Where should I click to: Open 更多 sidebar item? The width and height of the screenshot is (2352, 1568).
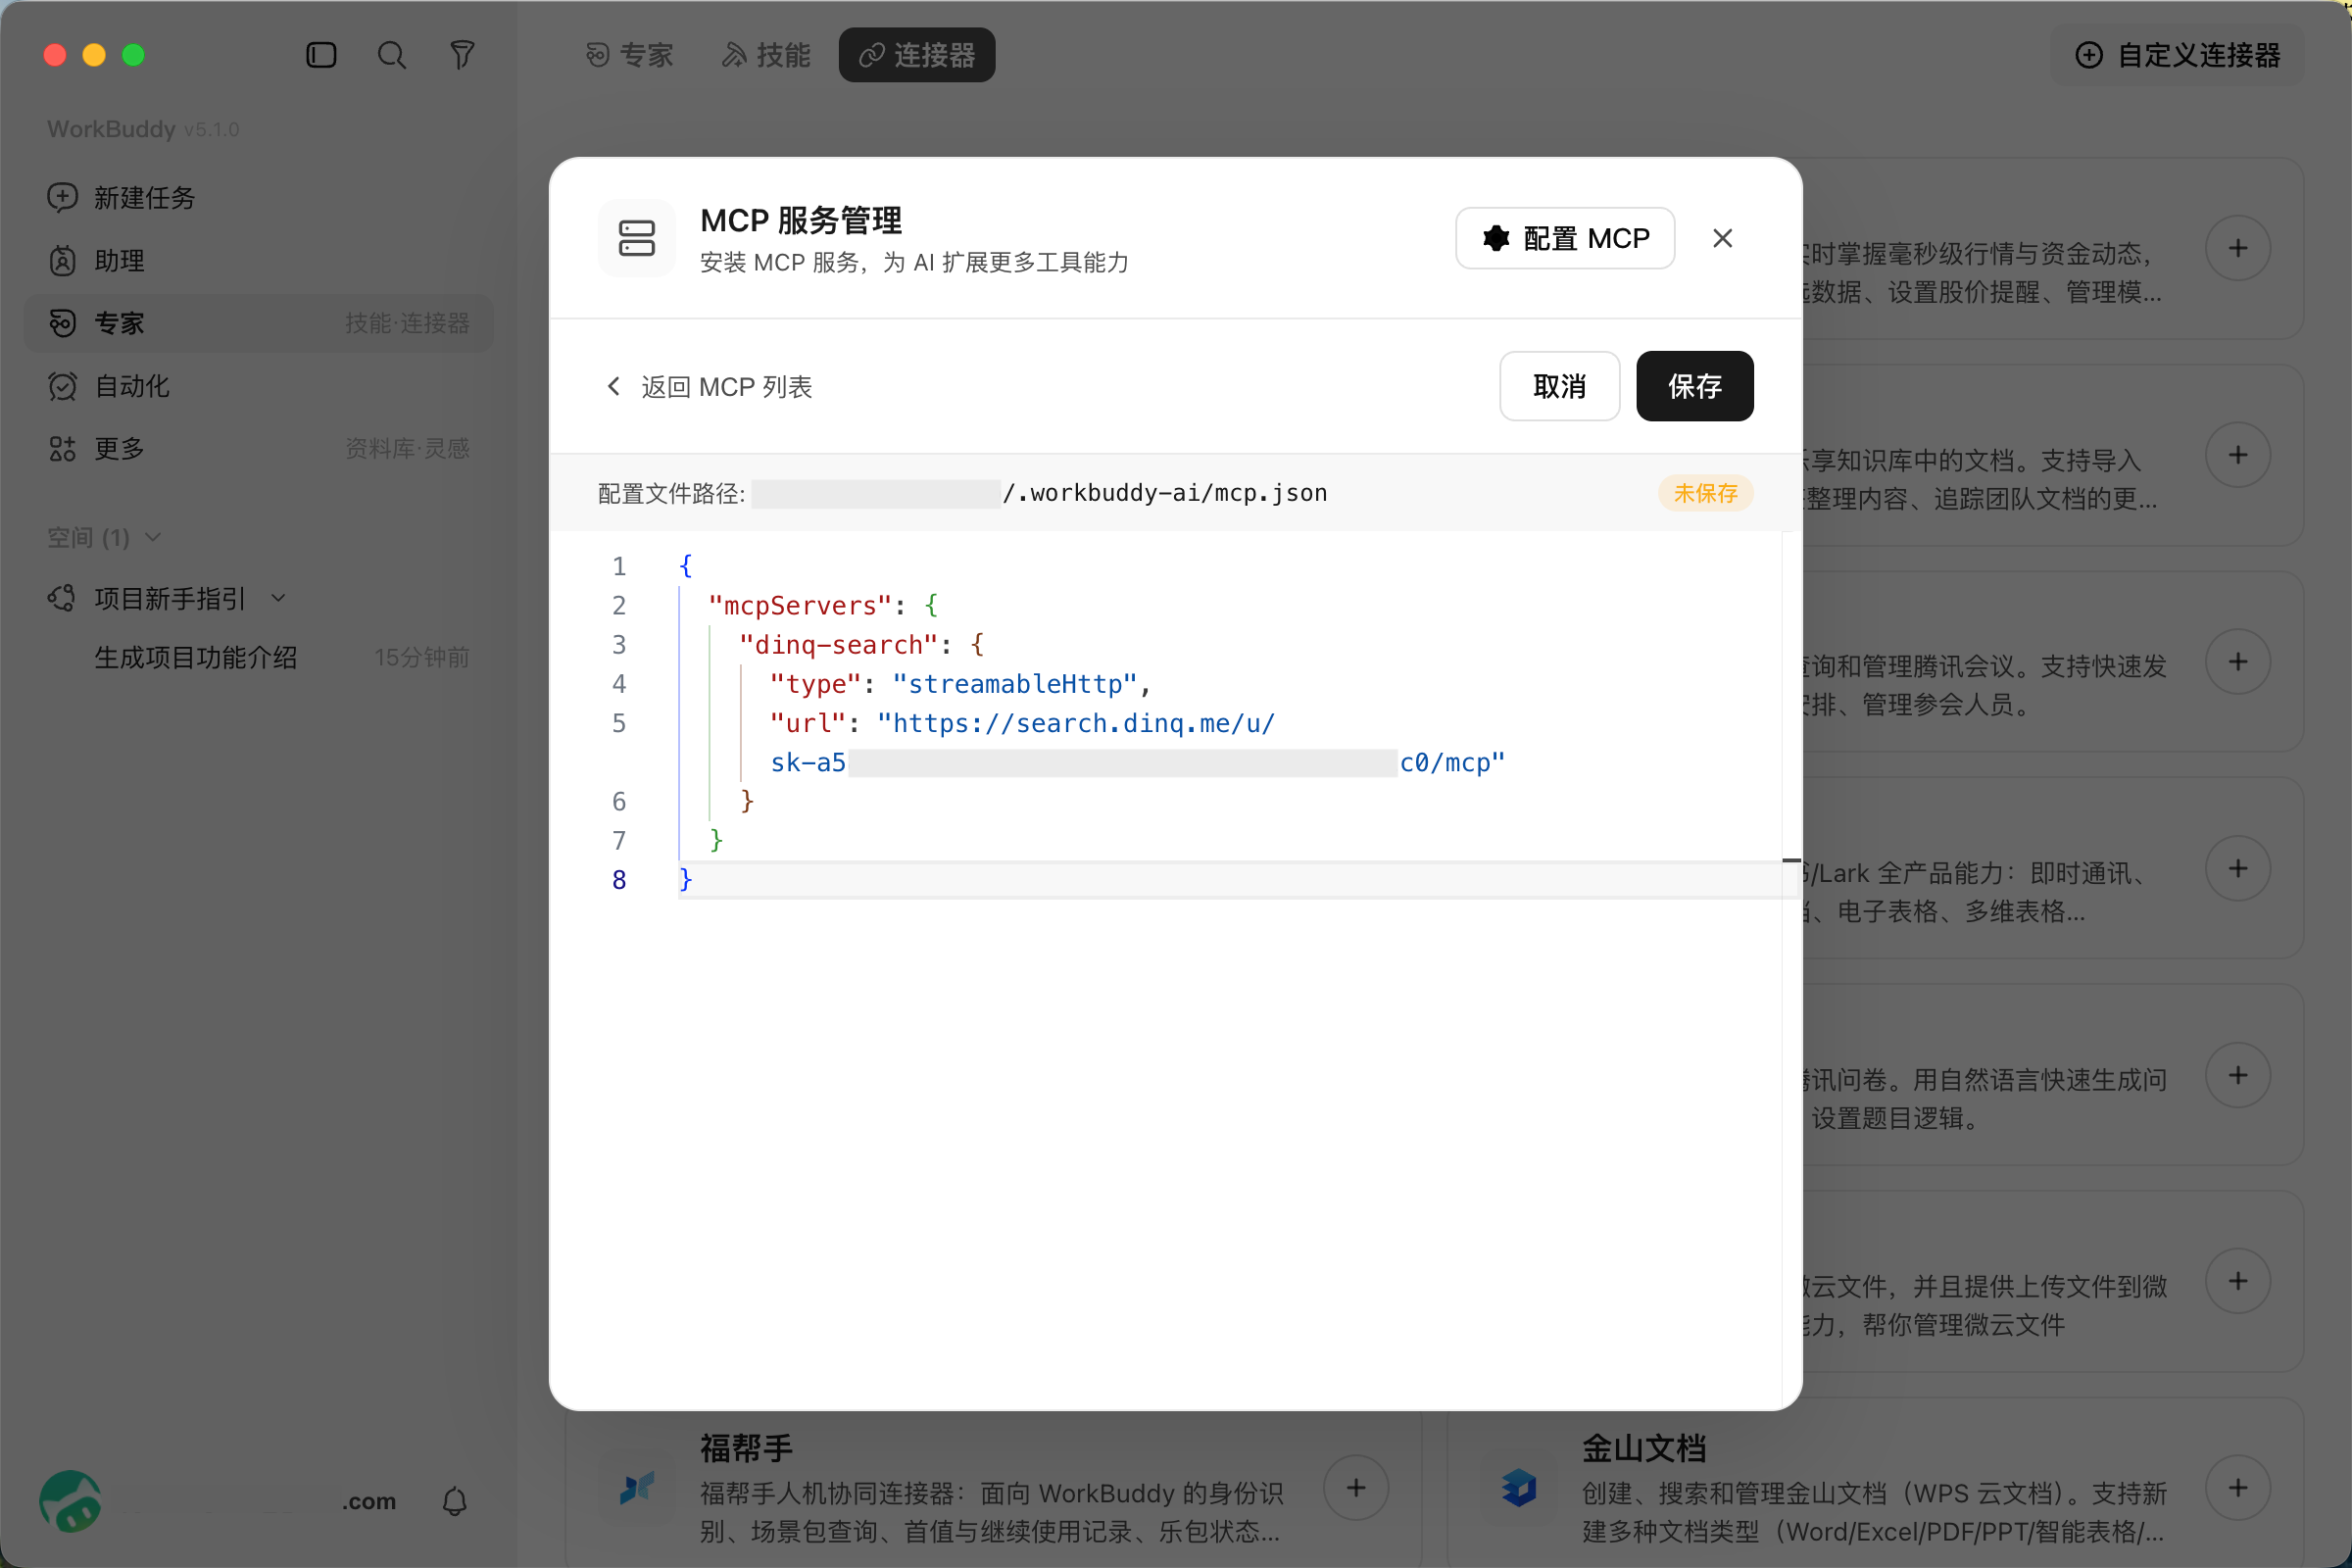(x=259, y=448)
